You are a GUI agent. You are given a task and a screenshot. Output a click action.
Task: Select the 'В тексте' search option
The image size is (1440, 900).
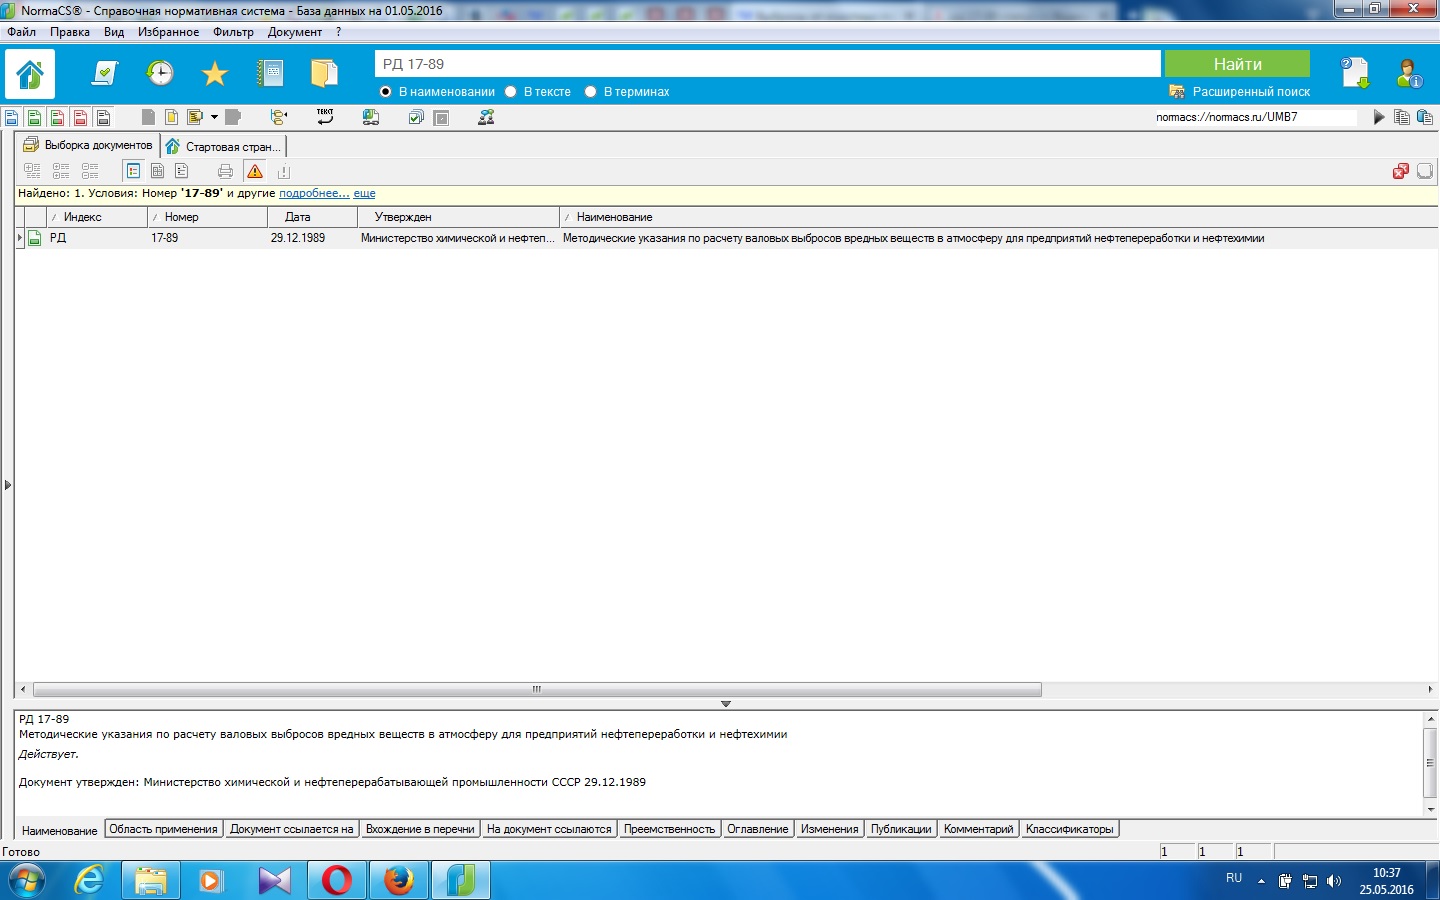tap(511, 92)
